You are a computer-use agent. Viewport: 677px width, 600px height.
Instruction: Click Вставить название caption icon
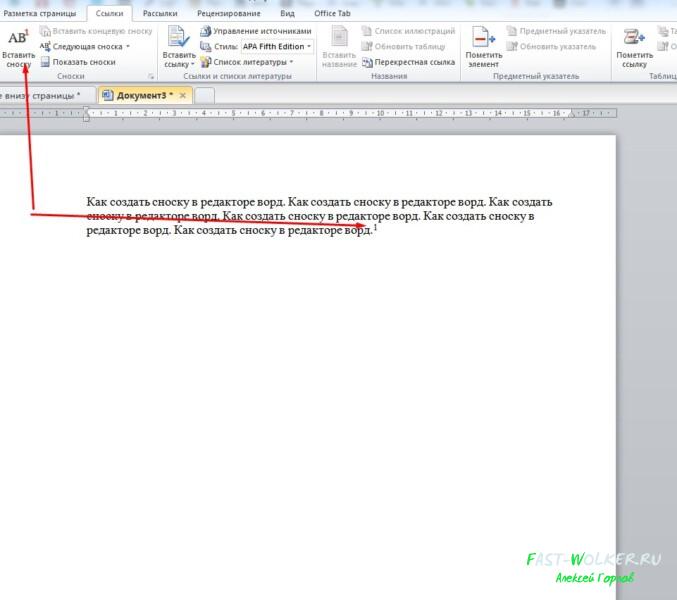point(339,36)
